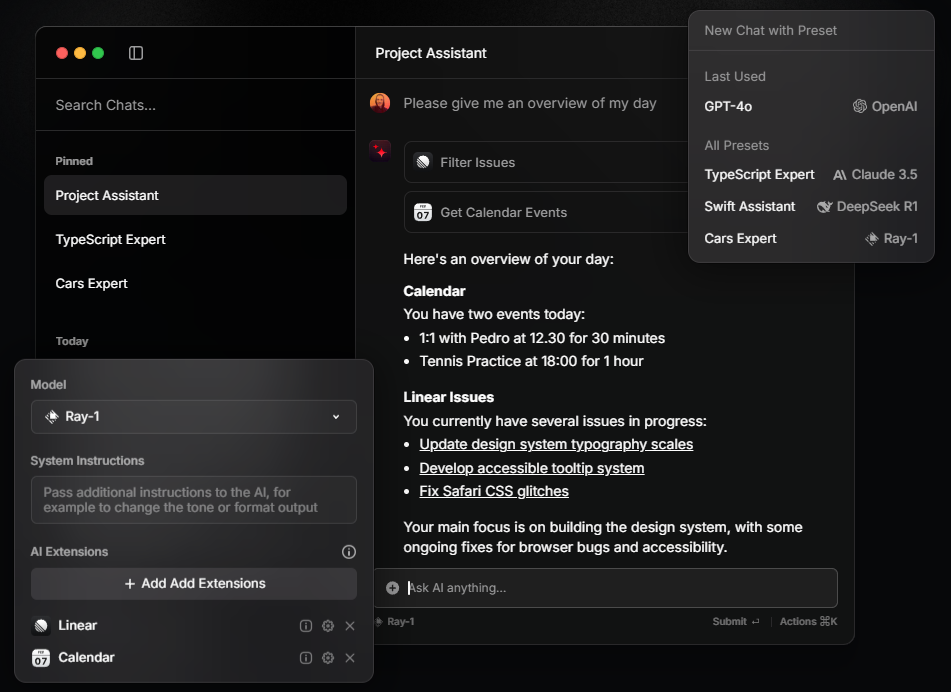Click the DeepSeek R1 whale logo

(x=824, y=207)
